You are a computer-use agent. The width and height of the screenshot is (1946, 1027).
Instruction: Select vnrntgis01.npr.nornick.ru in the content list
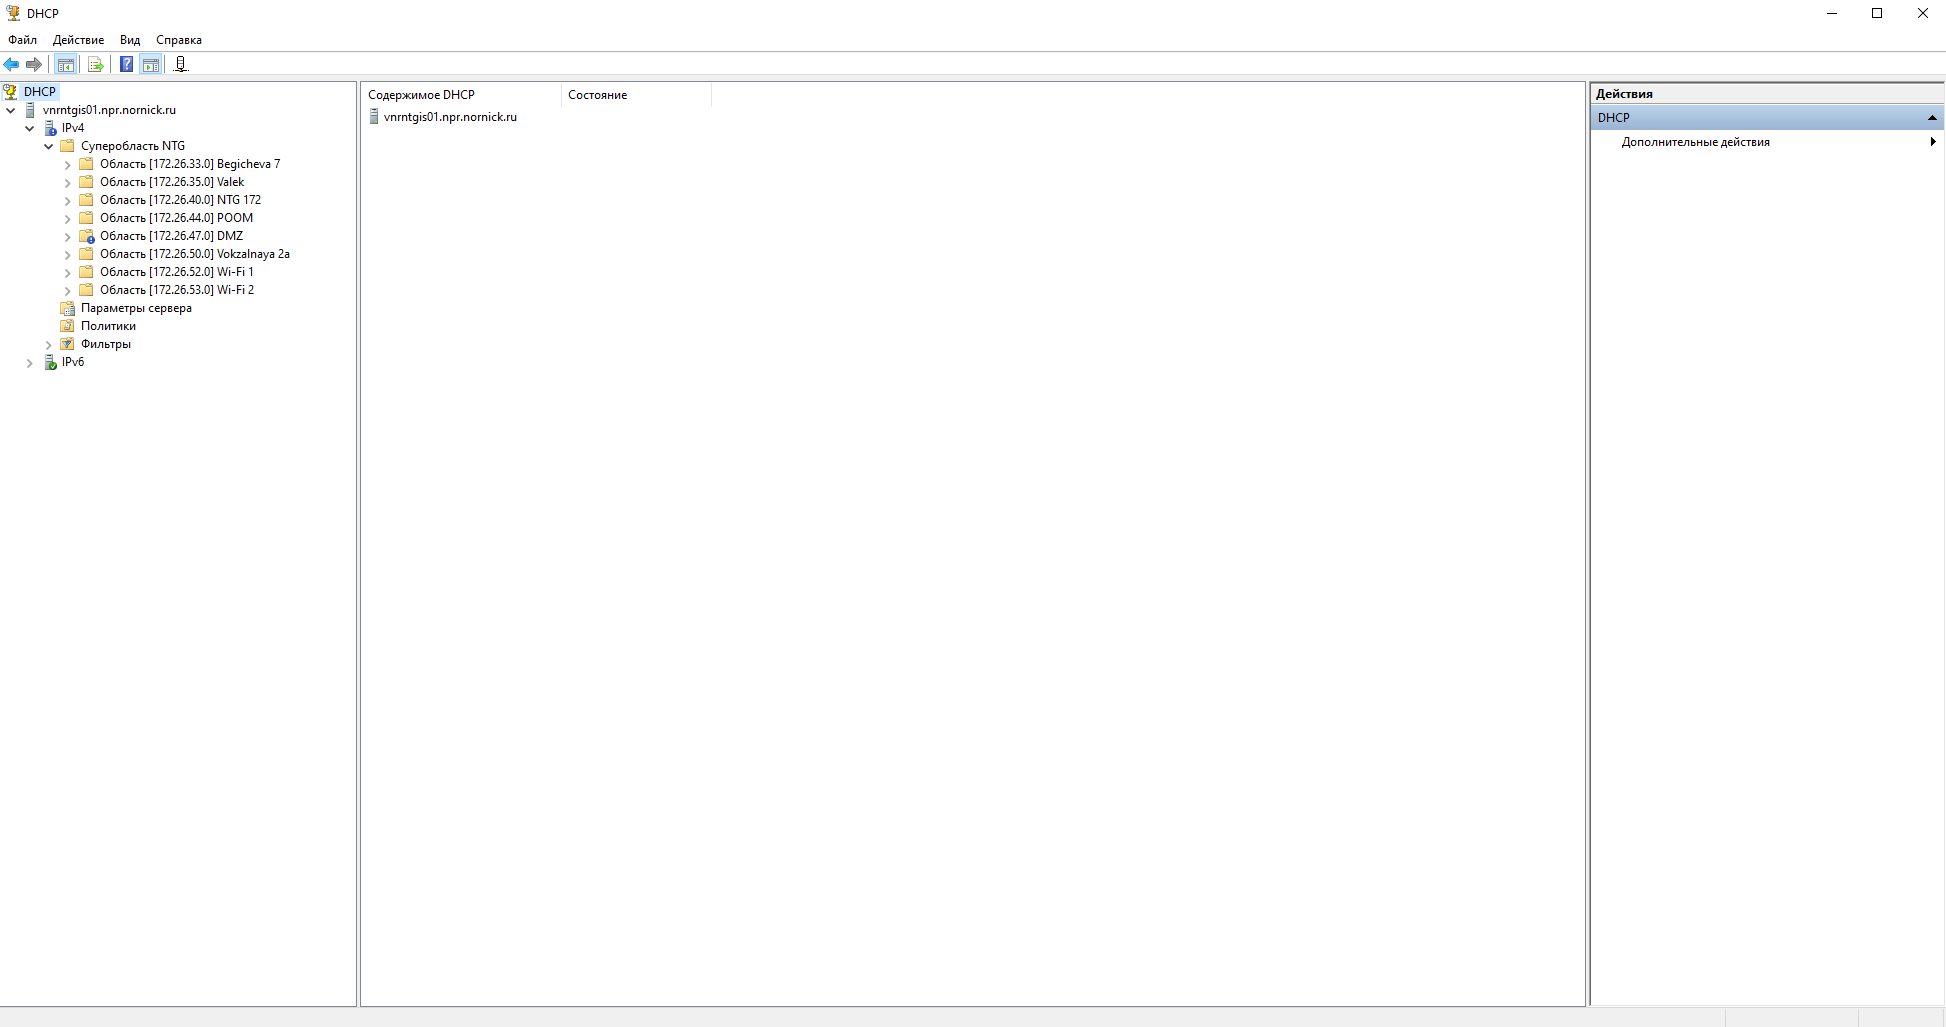(450, 117)
